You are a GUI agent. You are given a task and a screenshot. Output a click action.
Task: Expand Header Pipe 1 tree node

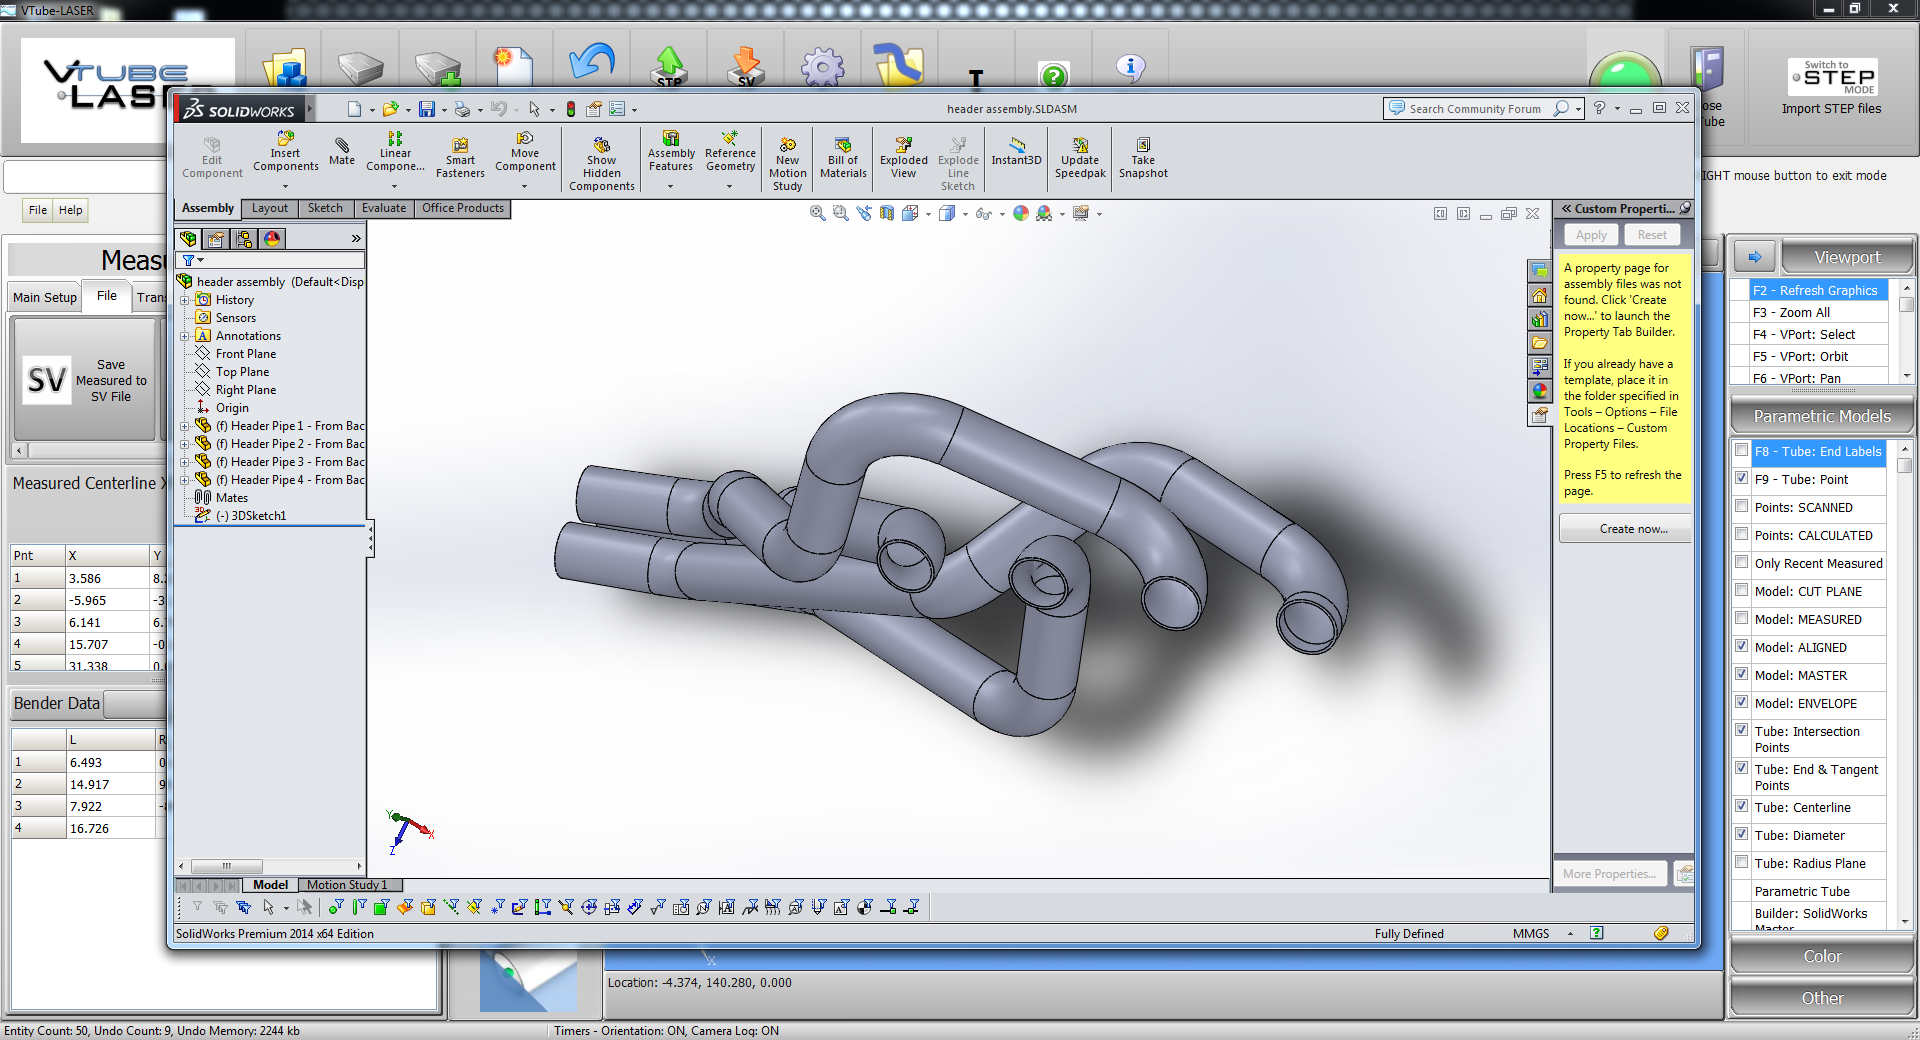[184, 426]
